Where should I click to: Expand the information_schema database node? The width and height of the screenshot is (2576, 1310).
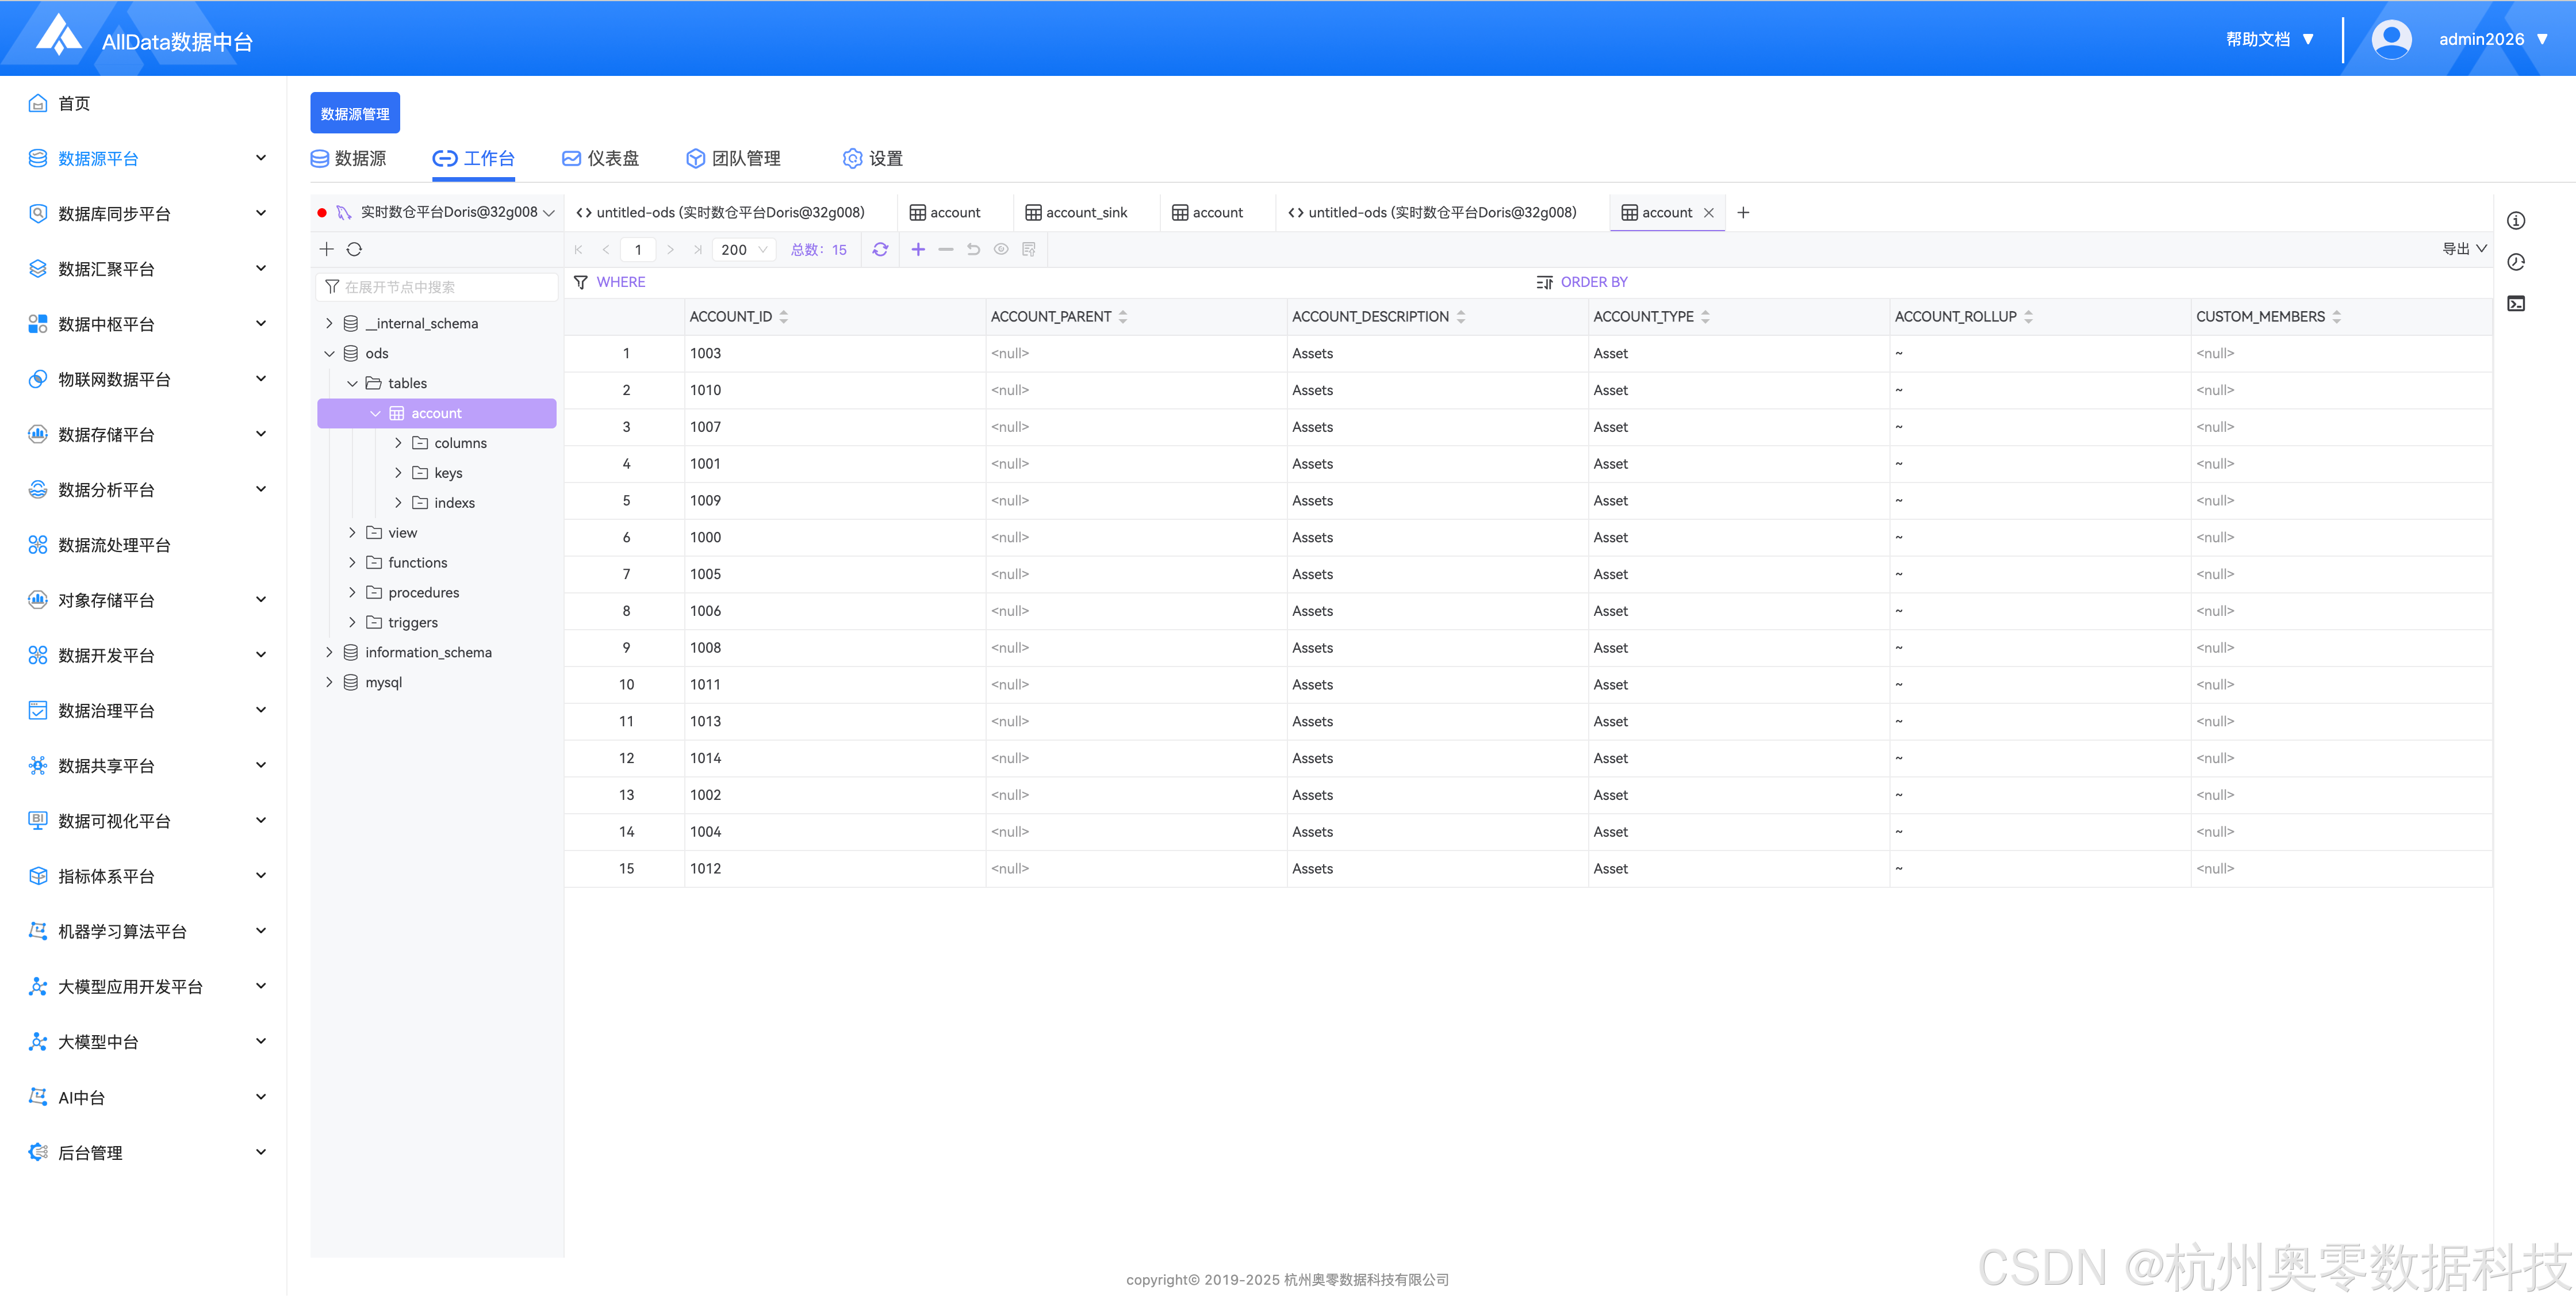(329, 653)
